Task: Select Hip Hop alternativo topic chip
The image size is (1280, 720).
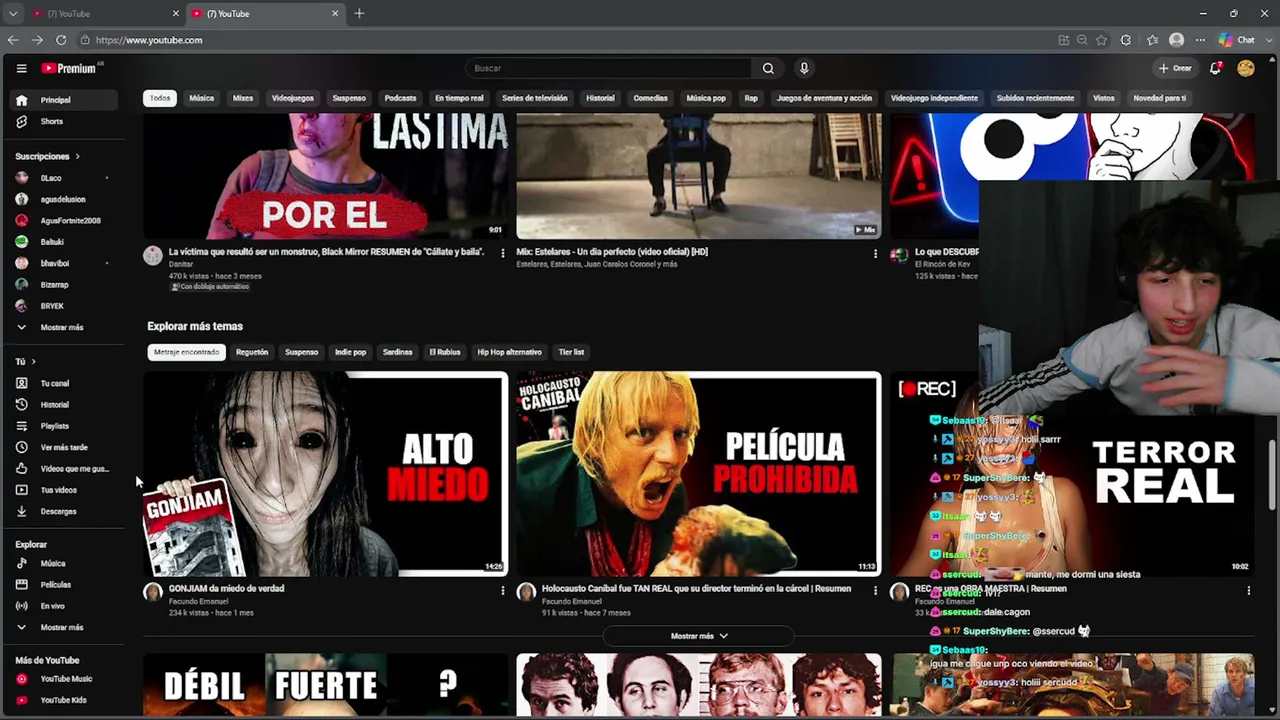Action: pyautogui.click(x=509, y=352)
